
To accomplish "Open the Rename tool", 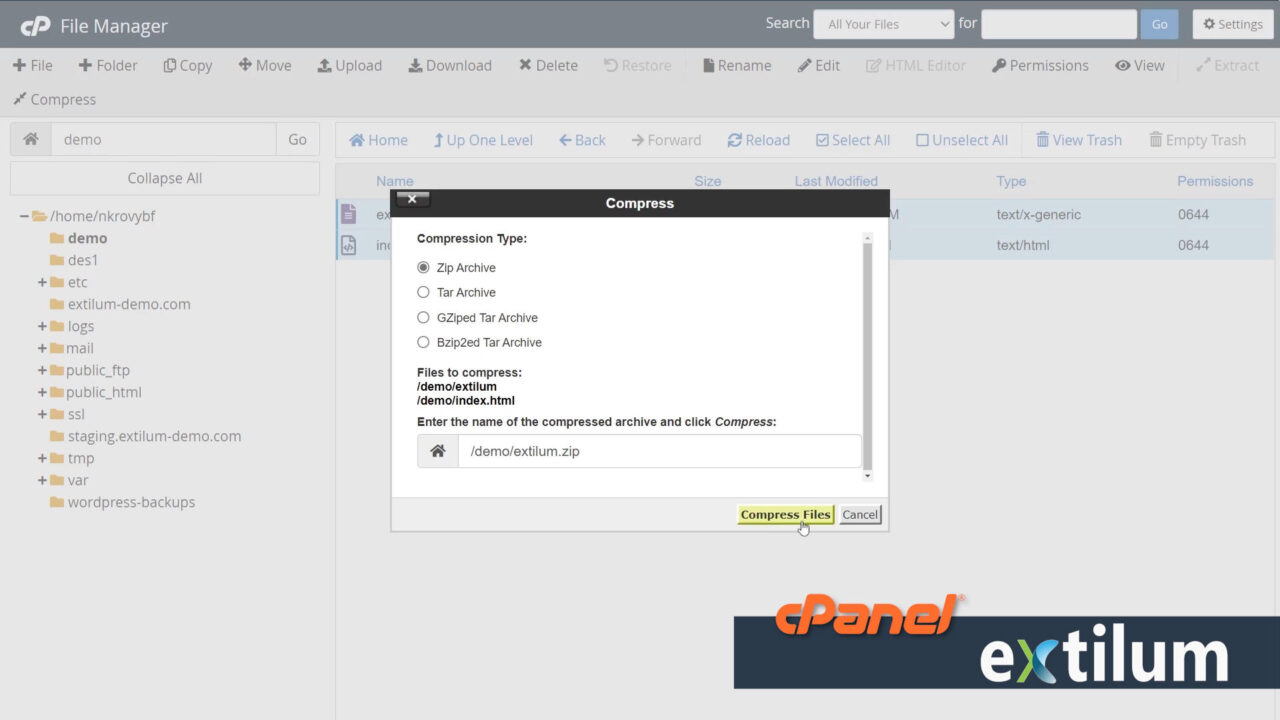I will 736,65.
